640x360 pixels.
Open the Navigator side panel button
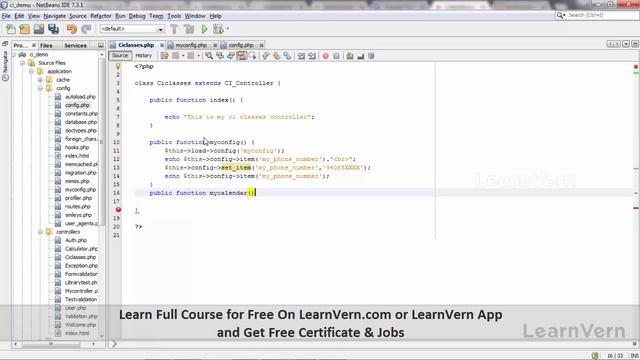(5, 65)
